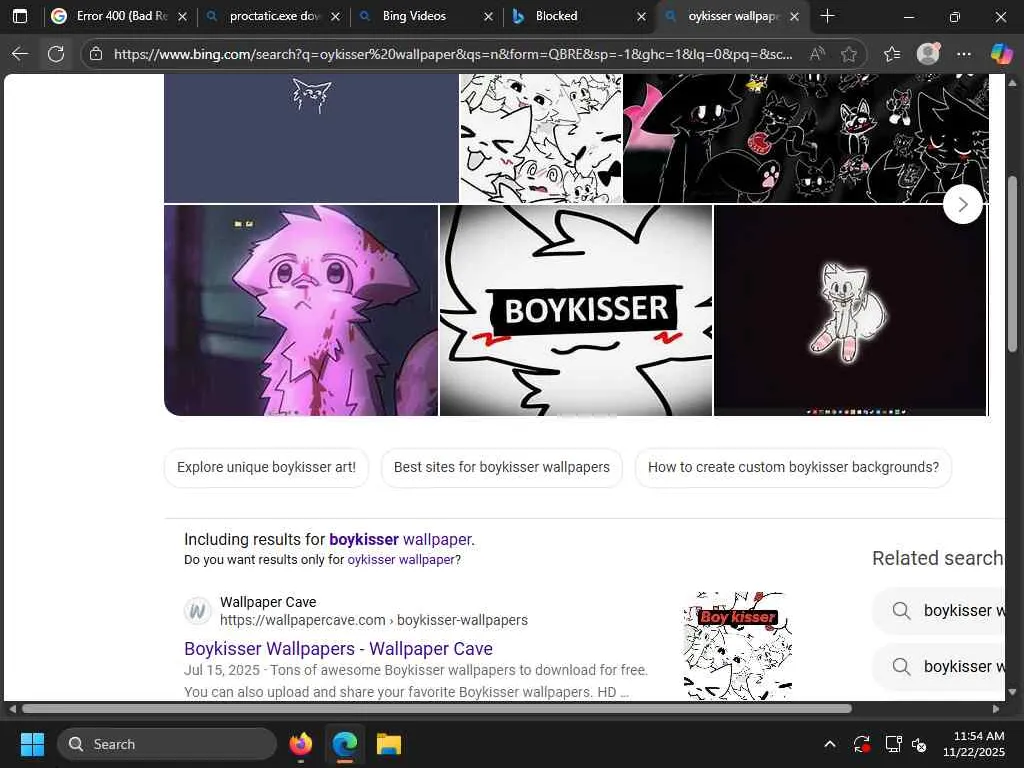Open the BOYKISSER text image
Viewport: 1024px width, 768px height.
coord(575,310)
